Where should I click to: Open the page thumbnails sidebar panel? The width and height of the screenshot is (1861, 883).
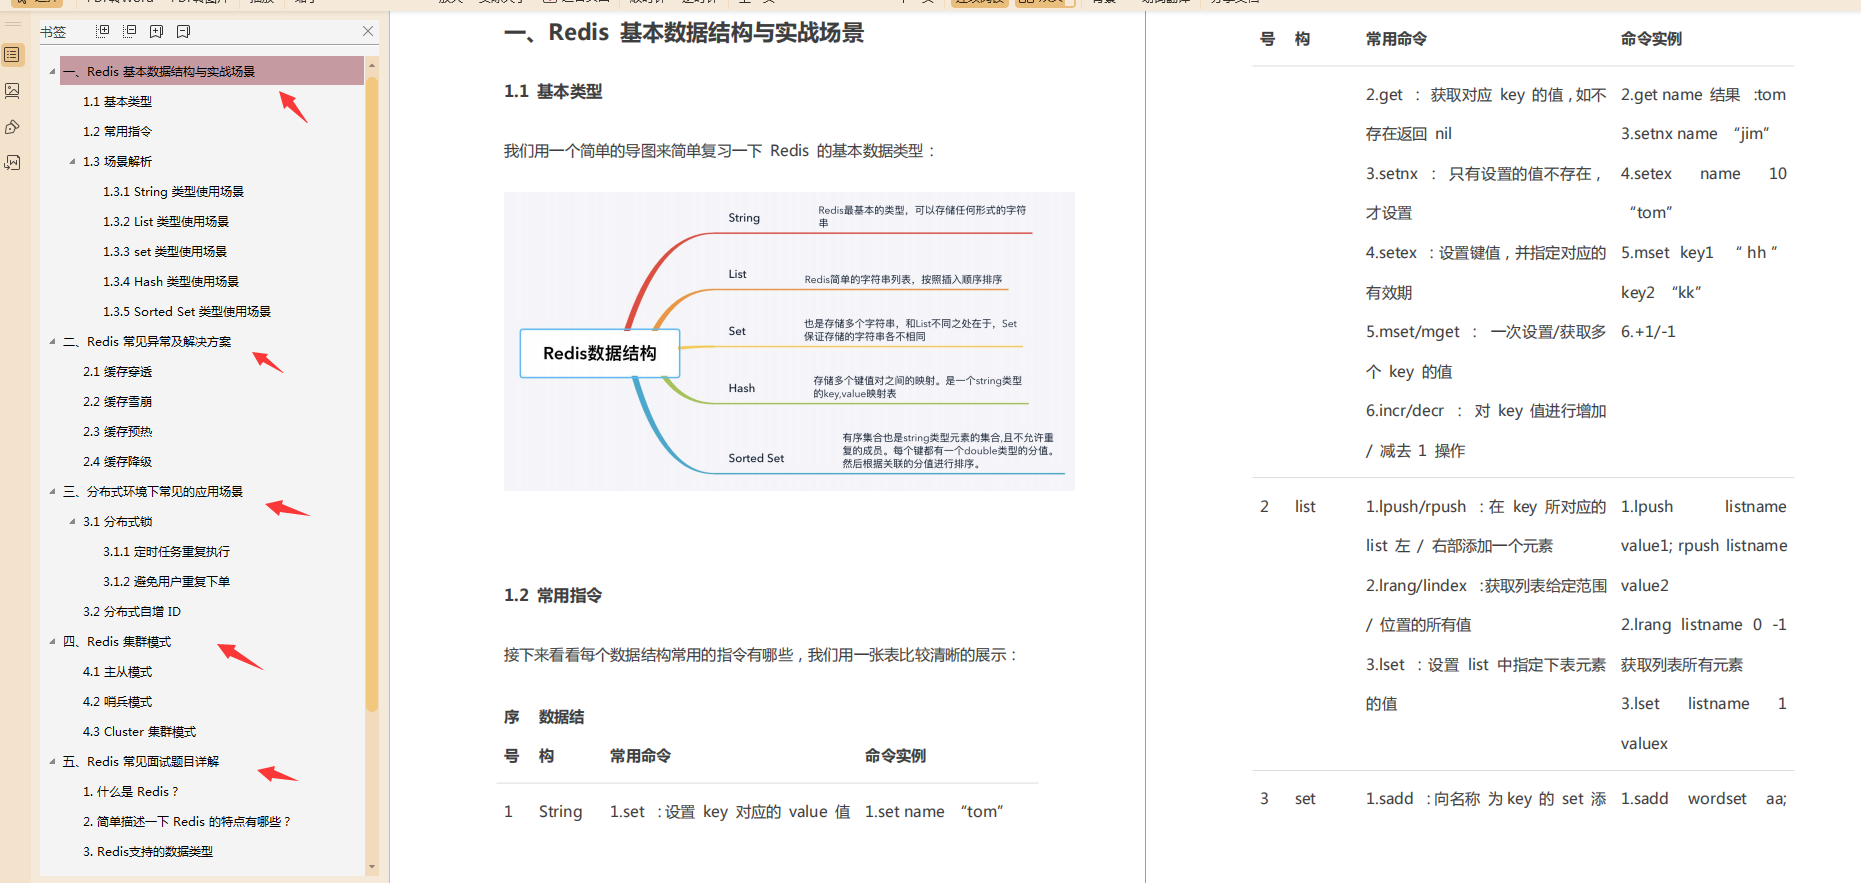[x=12, y=91]
